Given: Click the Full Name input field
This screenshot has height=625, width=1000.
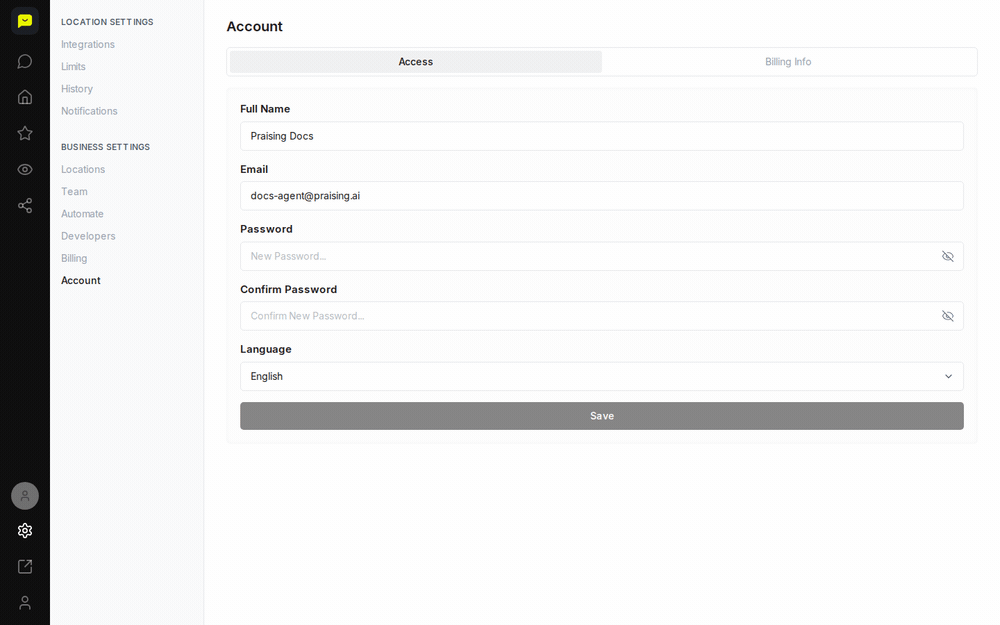Looking at the screenshot, I should pyautogui.click(x=601, y=136).
